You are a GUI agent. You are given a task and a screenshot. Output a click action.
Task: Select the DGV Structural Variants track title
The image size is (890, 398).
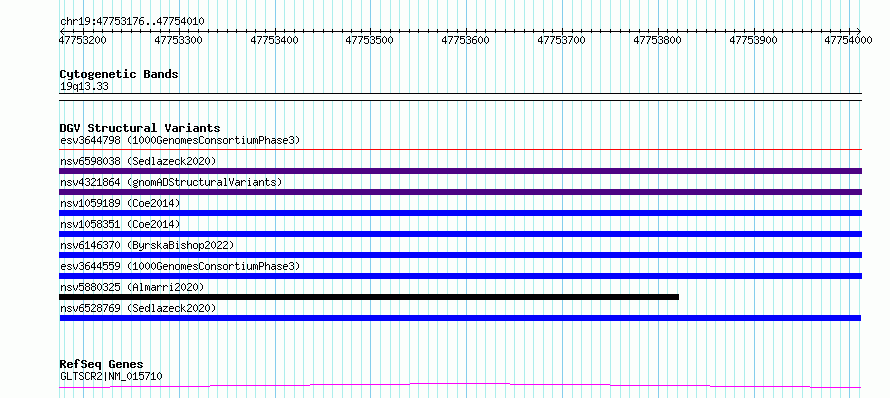(x=140, y=128)
